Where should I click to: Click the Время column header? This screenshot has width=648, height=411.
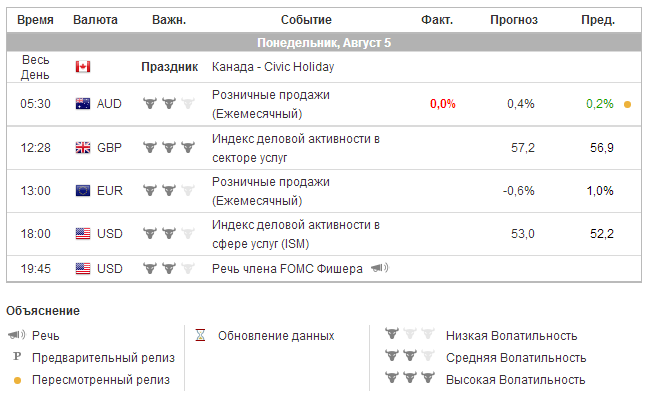(36, 20)
